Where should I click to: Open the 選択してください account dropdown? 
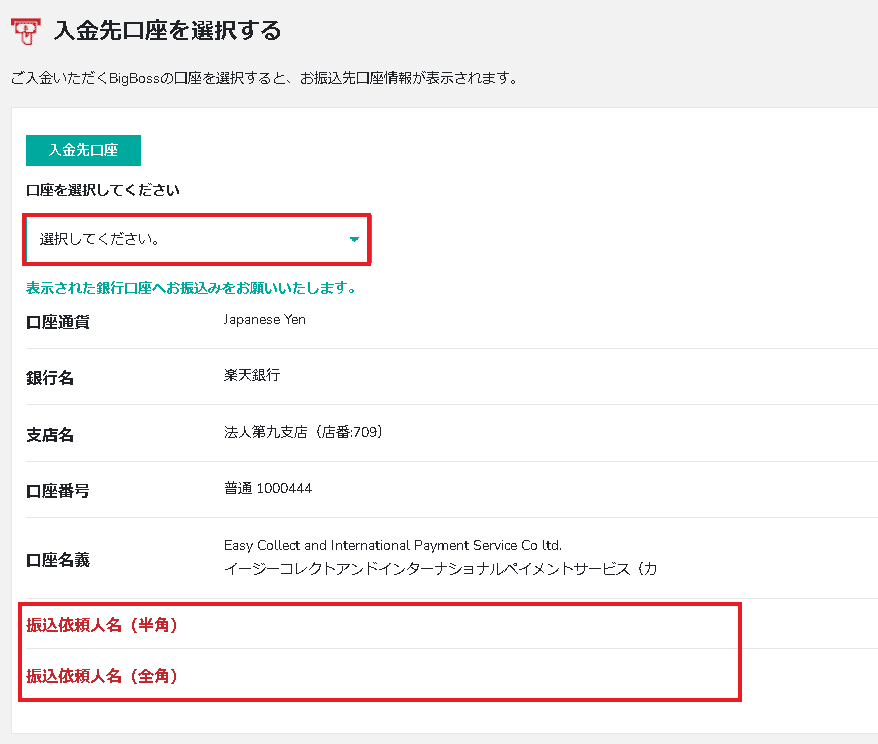pyautogui.click(x=197, y=240)
